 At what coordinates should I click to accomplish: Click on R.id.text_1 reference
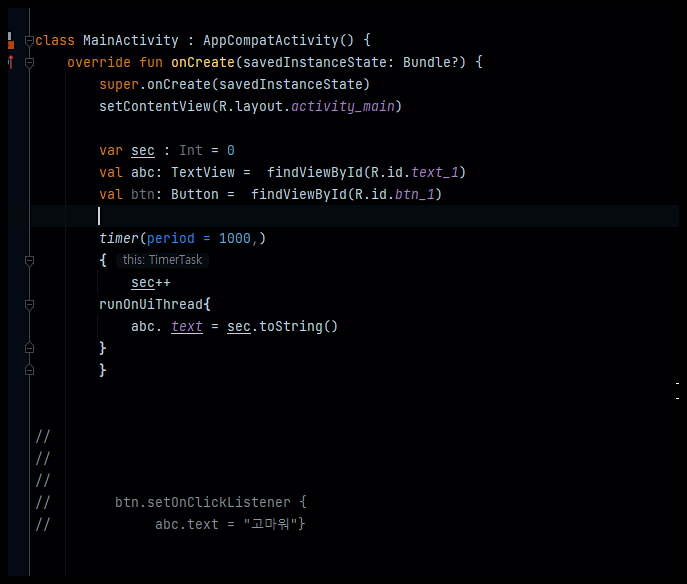click(414, 172)
